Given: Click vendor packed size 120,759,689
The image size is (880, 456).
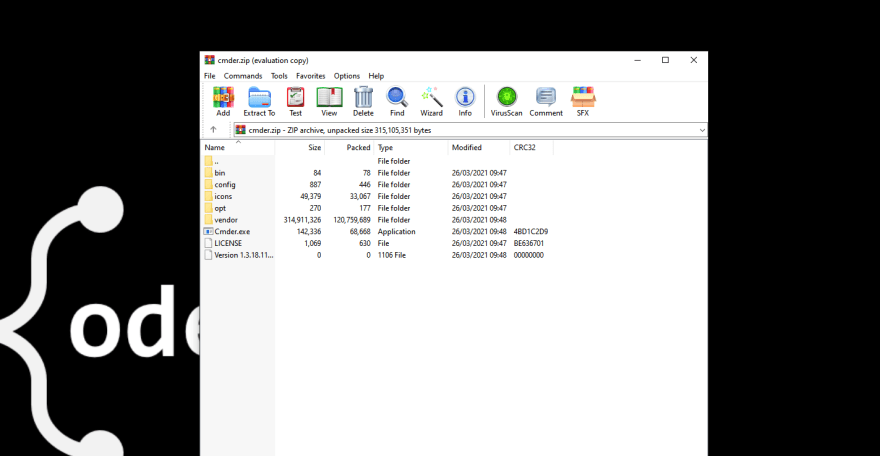Looking at the screenshot, I should pyautogui.click(x=352, y=220).
